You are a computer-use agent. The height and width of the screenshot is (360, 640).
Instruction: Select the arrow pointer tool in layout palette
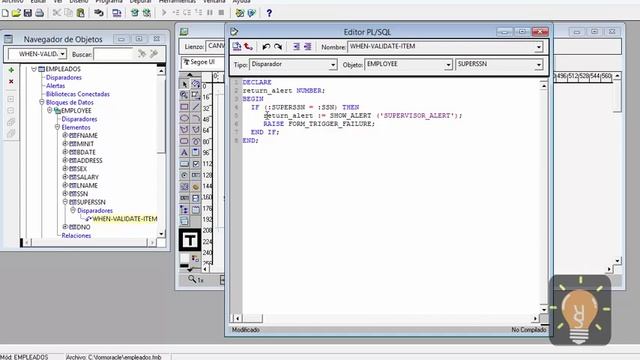184,84
